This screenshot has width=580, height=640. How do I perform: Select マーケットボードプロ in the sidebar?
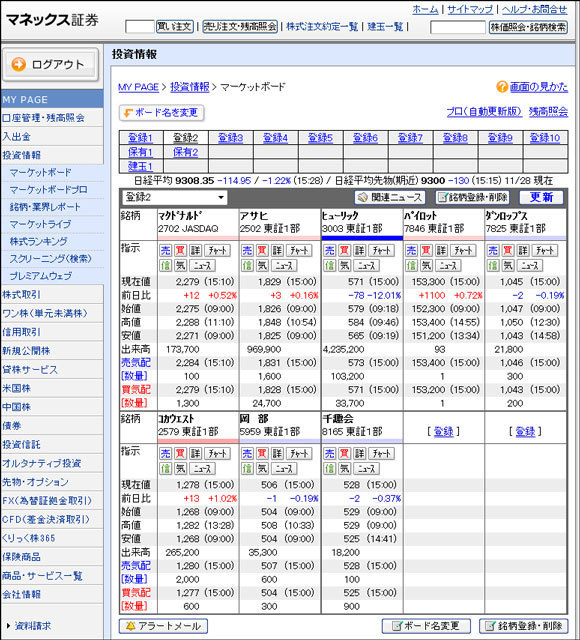pos(49,190)
